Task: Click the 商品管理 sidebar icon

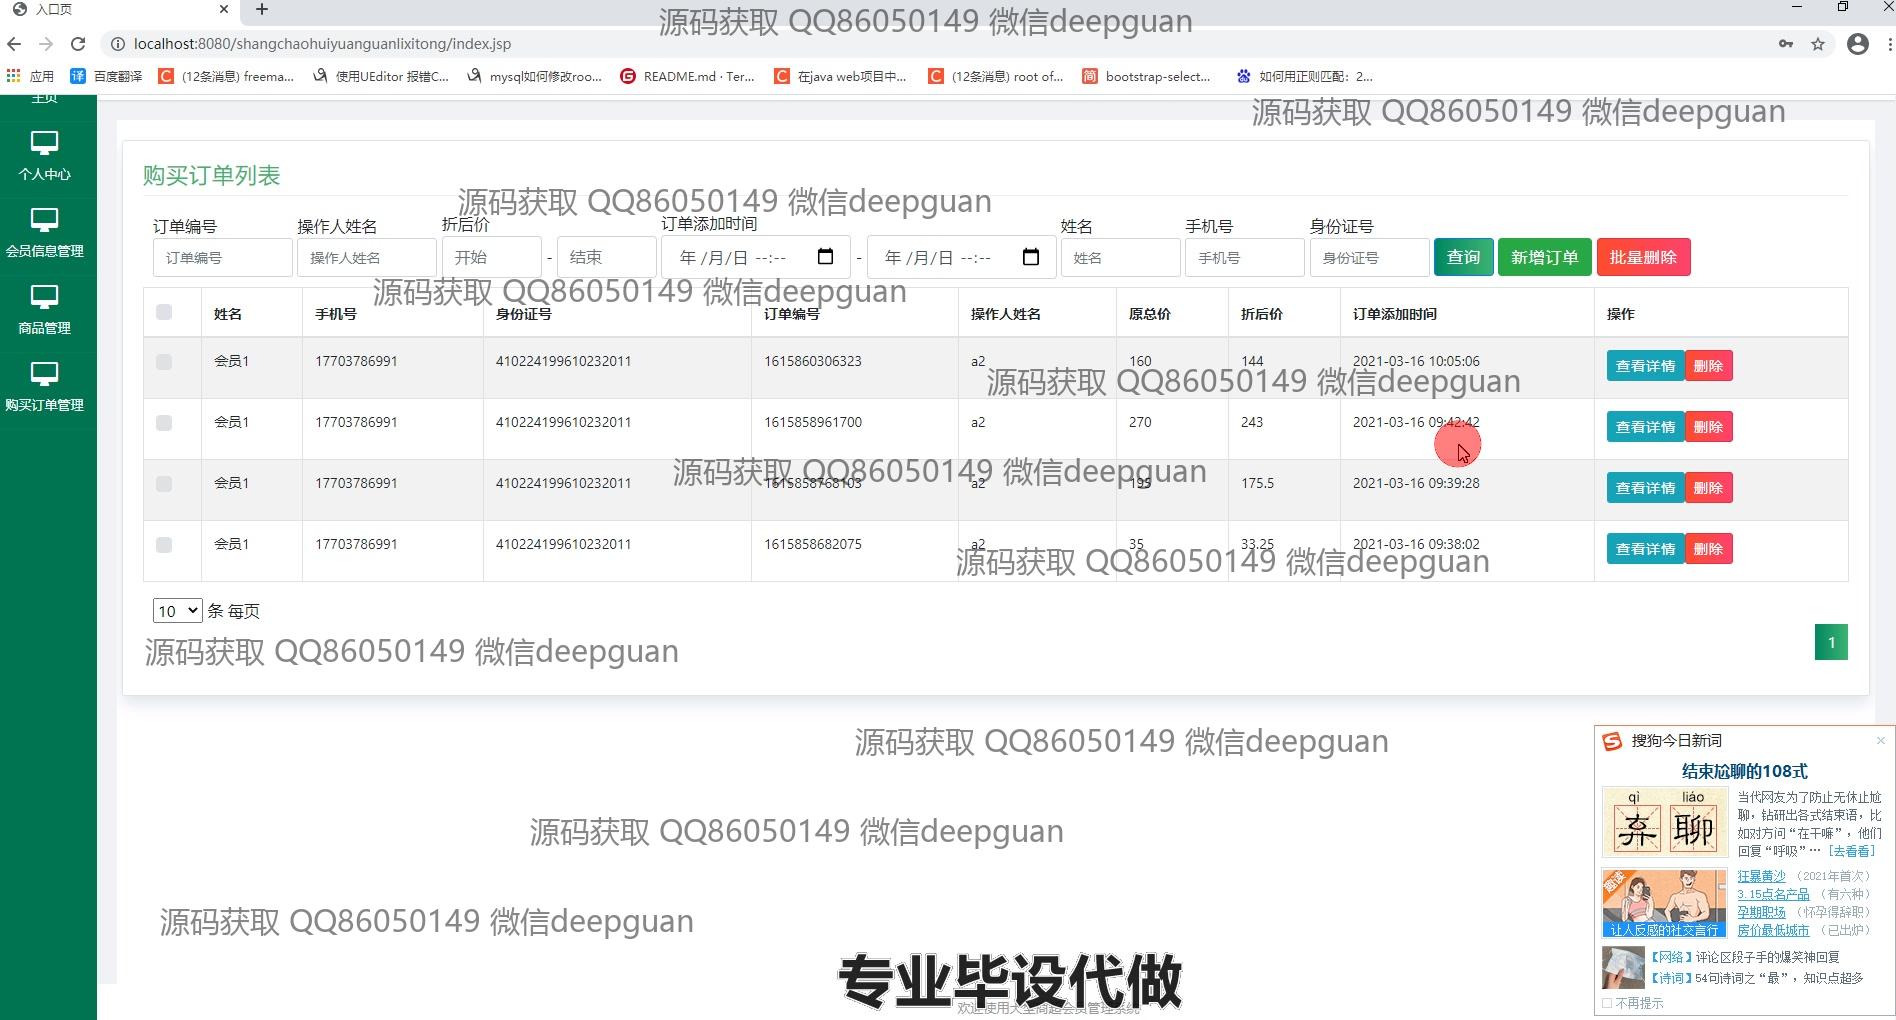Action: pyautogui.click(x=44, y=297)
